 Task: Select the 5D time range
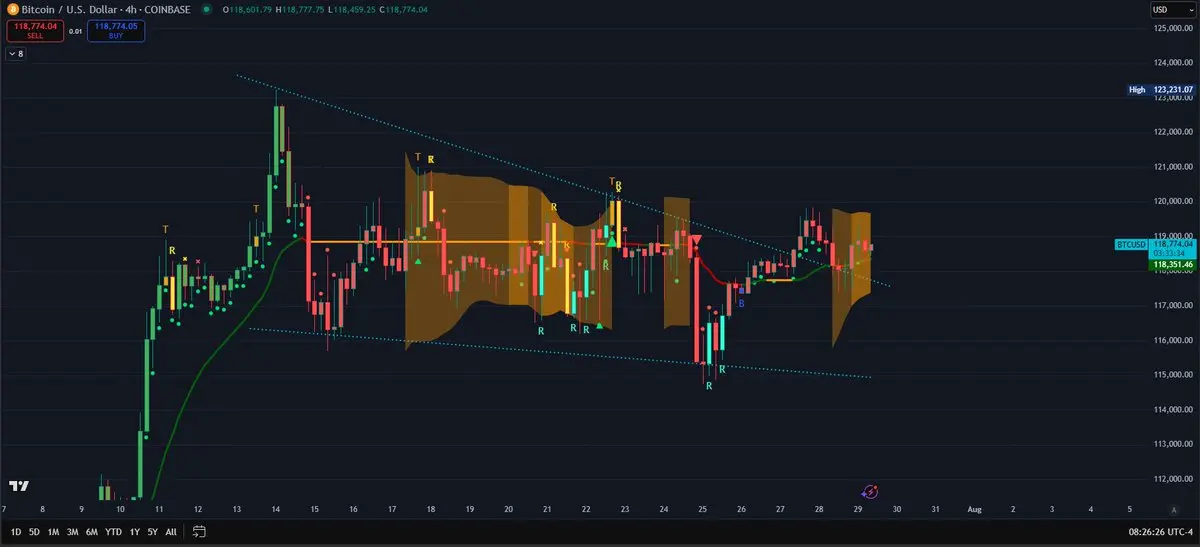coord(34,531)
